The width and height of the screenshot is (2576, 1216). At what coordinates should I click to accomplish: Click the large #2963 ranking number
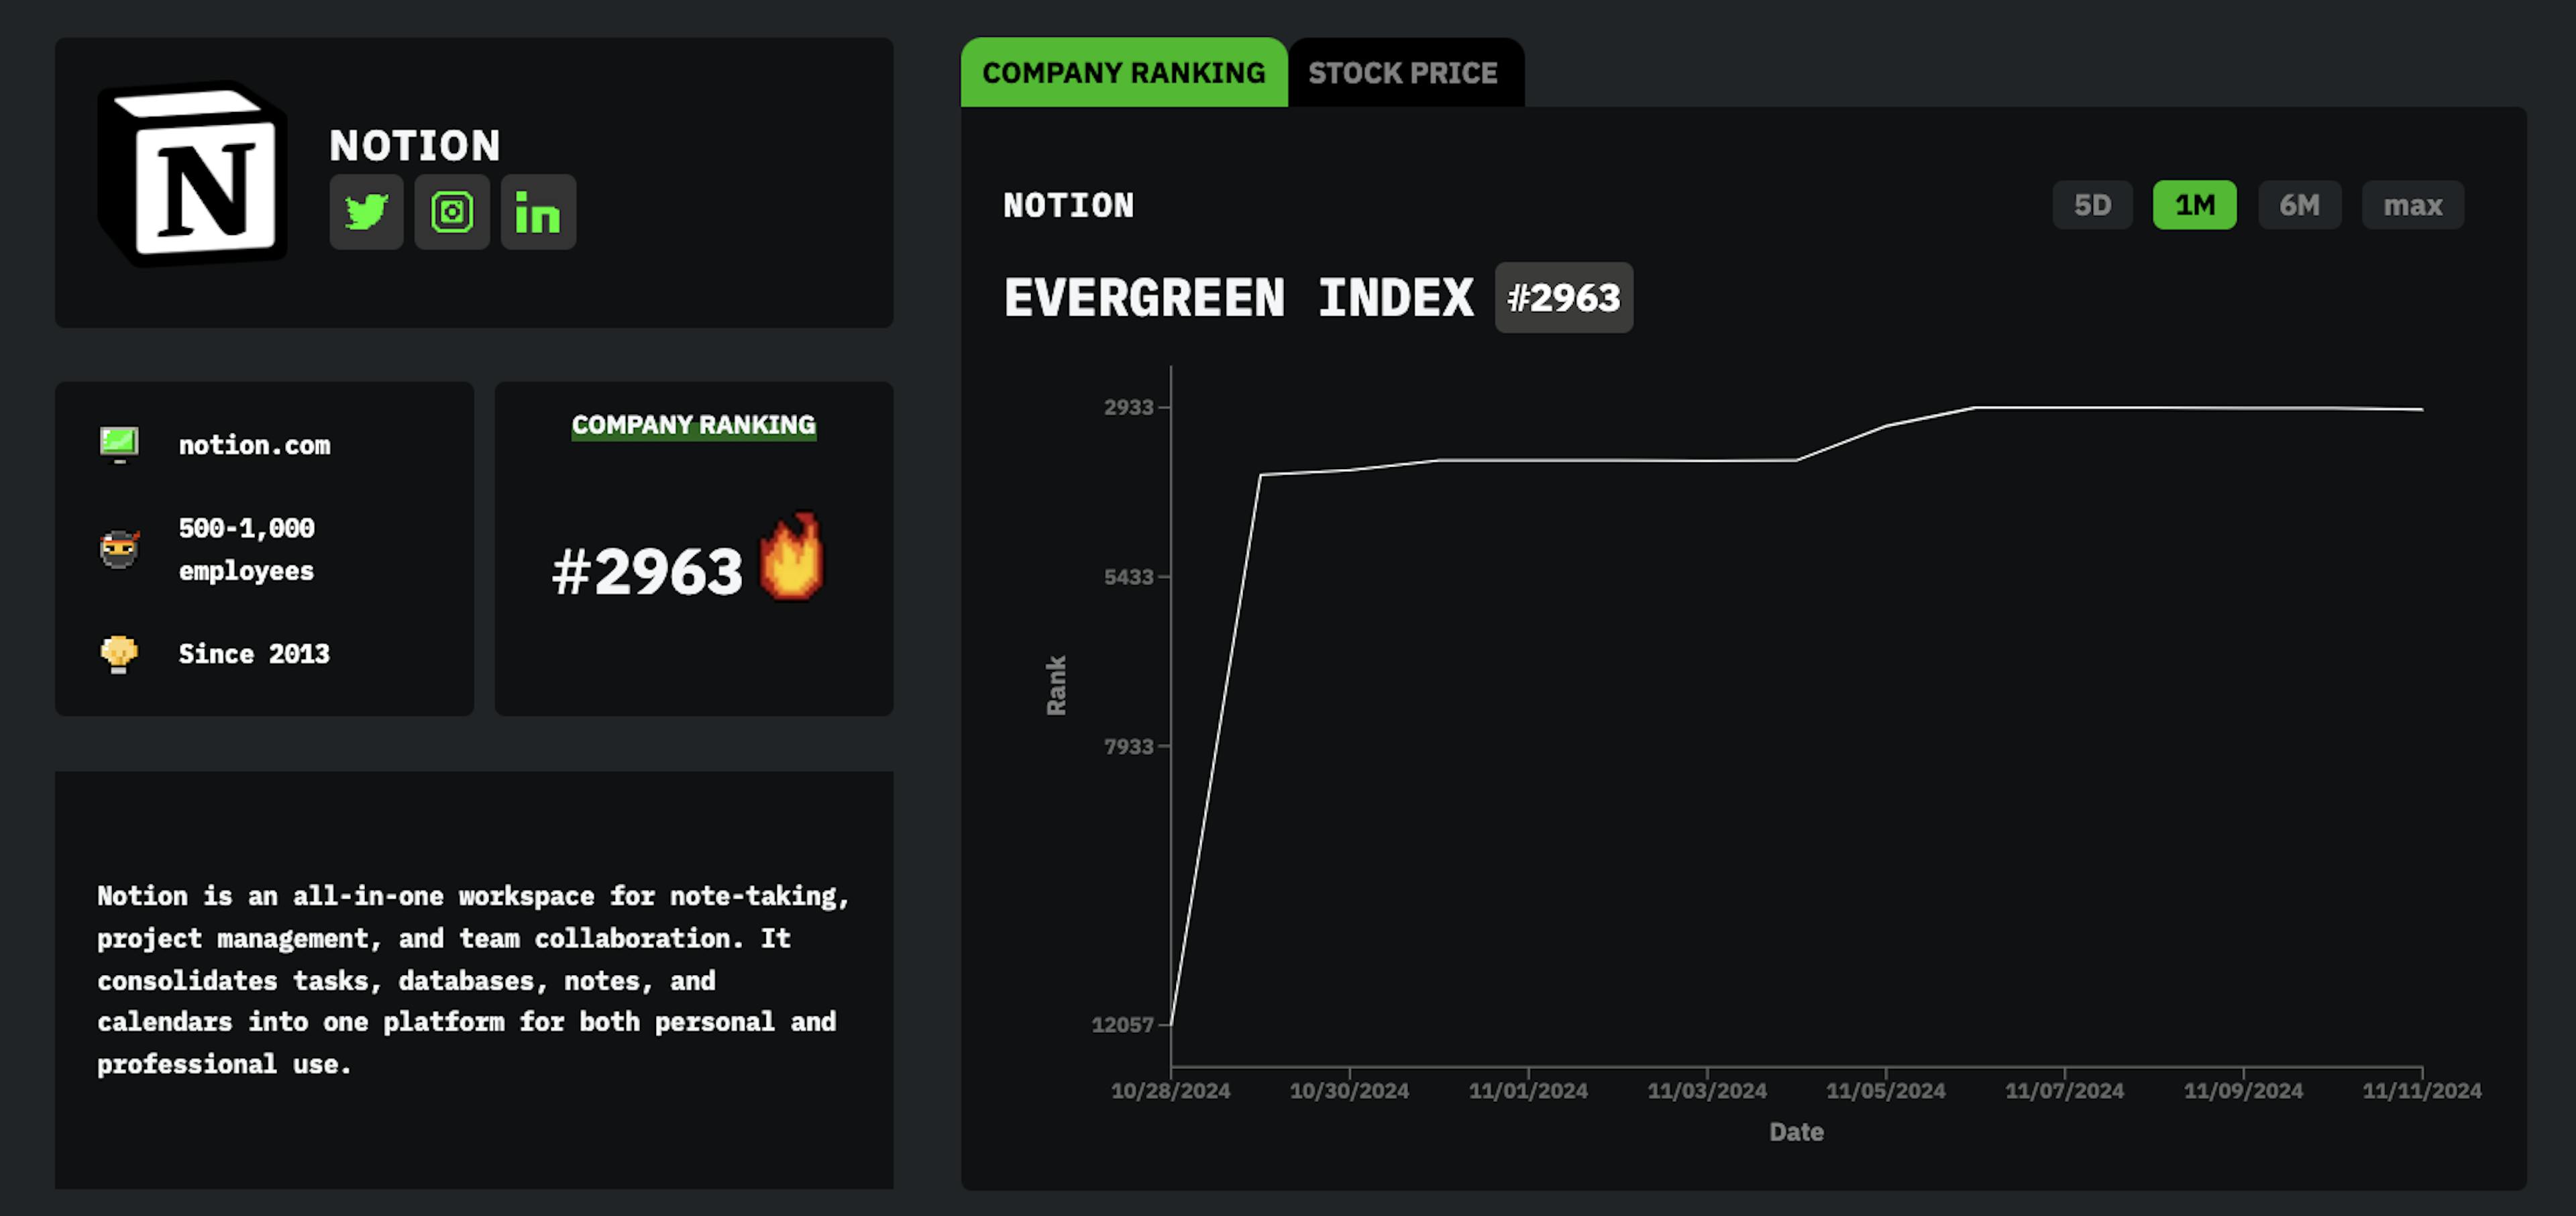(647, 572)
